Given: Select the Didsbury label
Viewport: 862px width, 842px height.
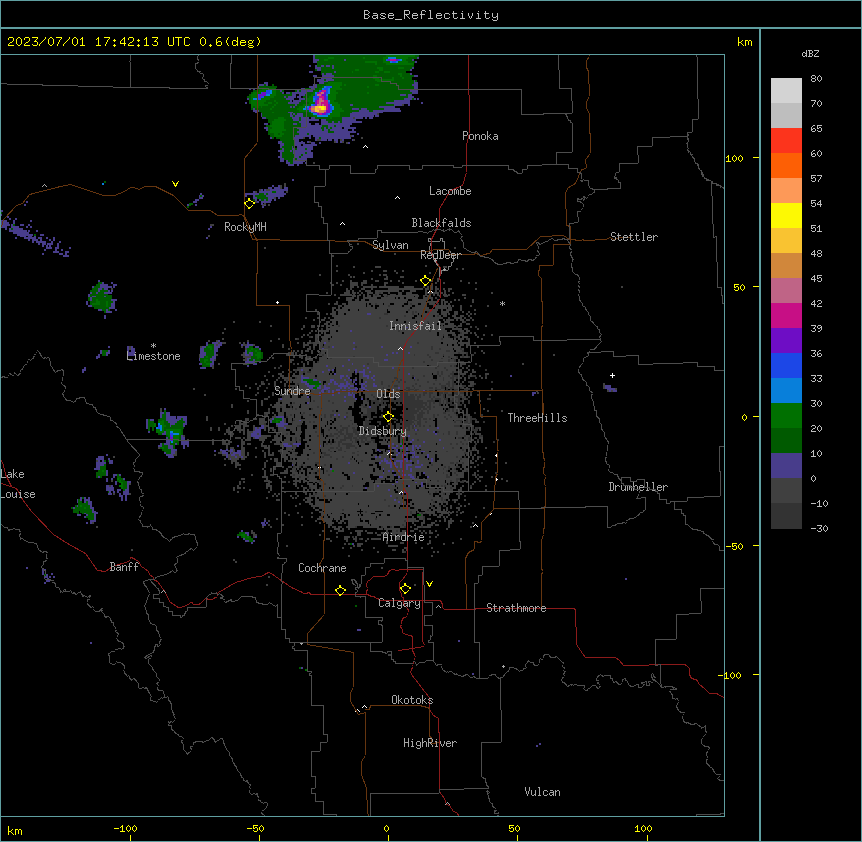Looking at the screenshot, I should click(383, 431).
